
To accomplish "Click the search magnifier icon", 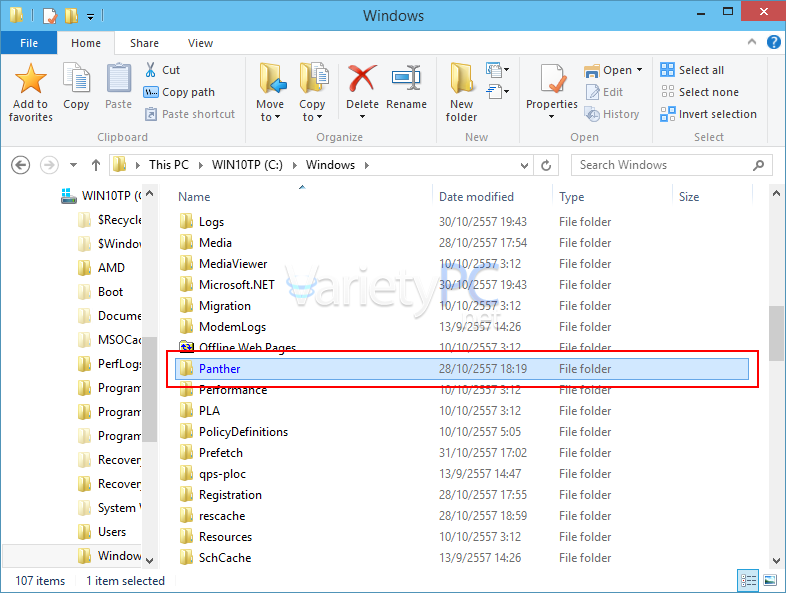I will pos(758,165).
